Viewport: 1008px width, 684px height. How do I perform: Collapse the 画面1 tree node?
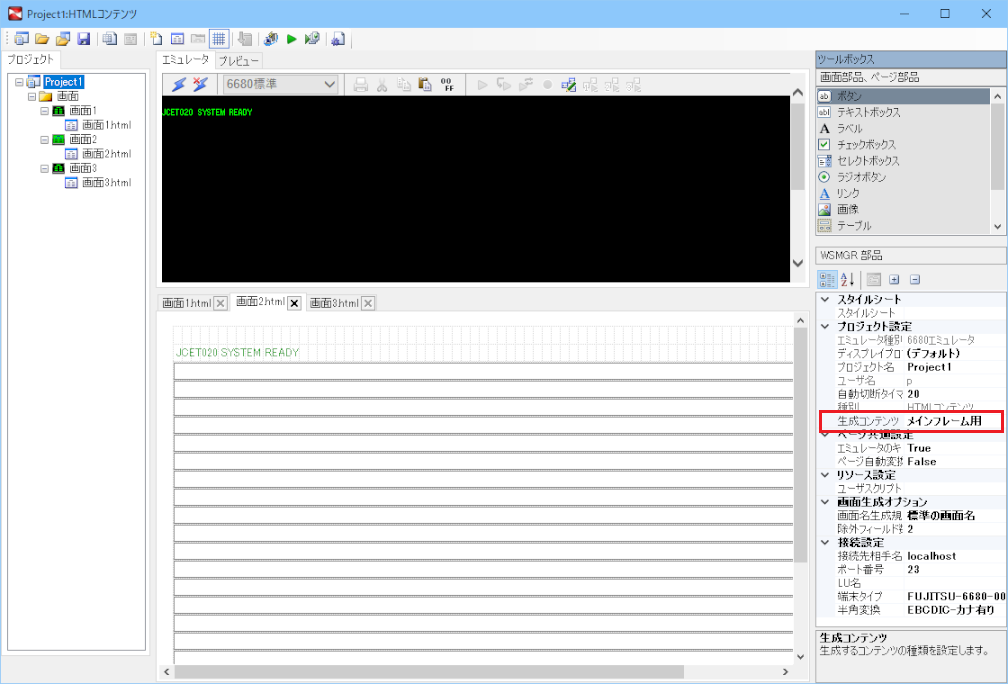[x=44, y=111]
